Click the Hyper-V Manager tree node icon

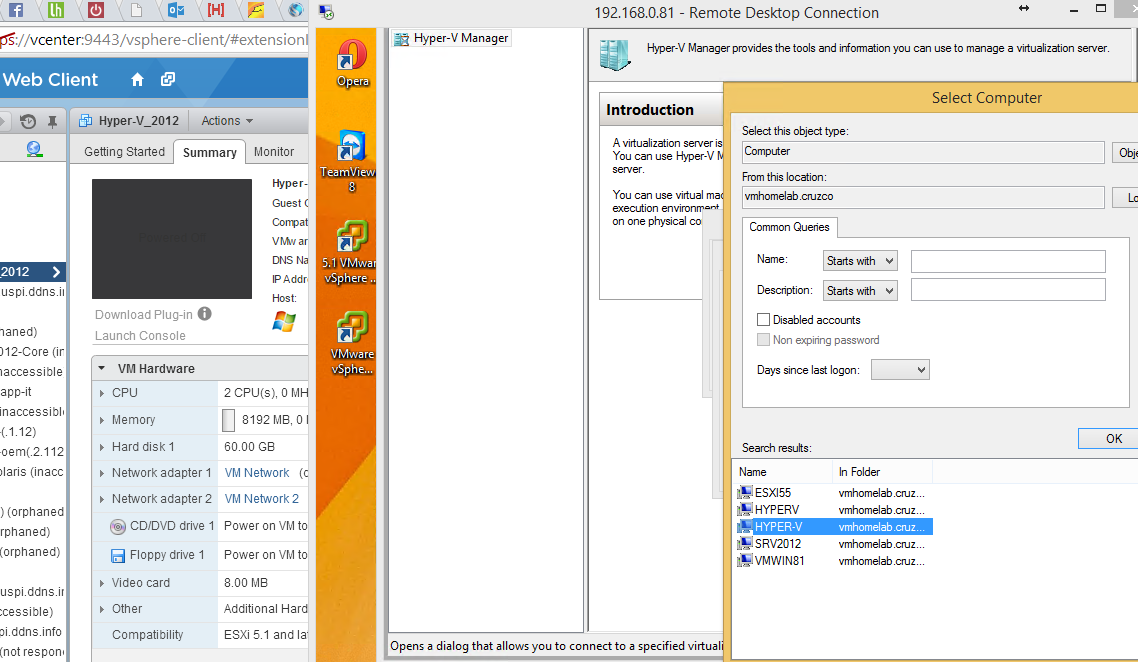tap(401, 38)
